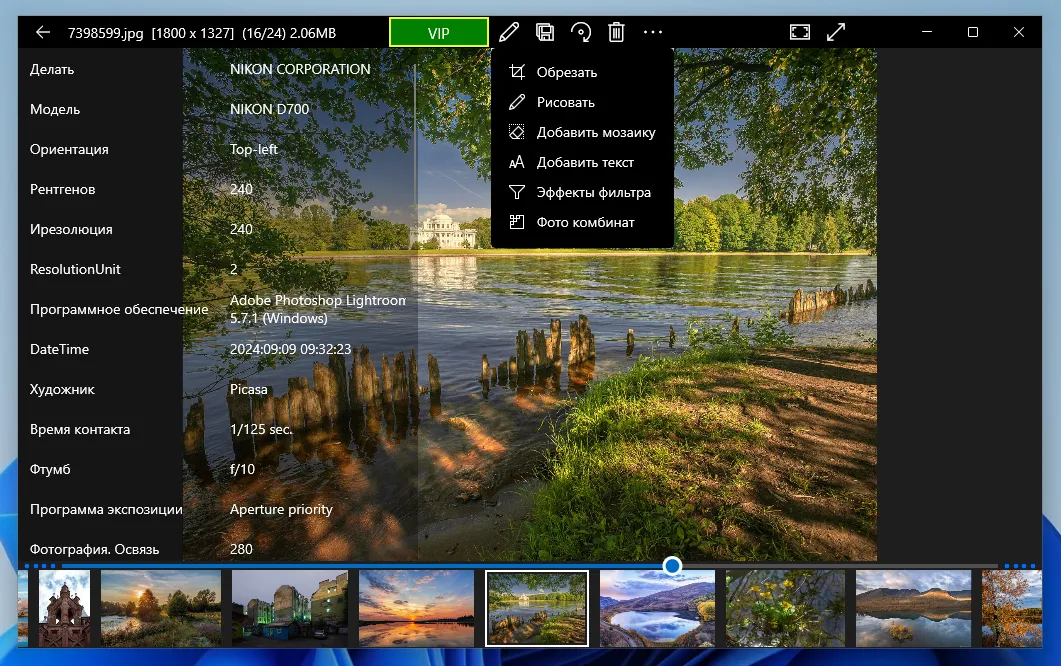Click the back arrow icon

[x=42, y=32]
